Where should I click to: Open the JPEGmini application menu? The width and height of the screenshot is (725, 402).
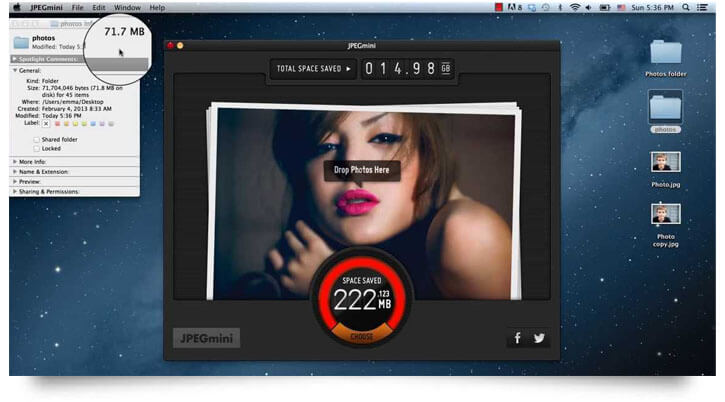point(46,7)
